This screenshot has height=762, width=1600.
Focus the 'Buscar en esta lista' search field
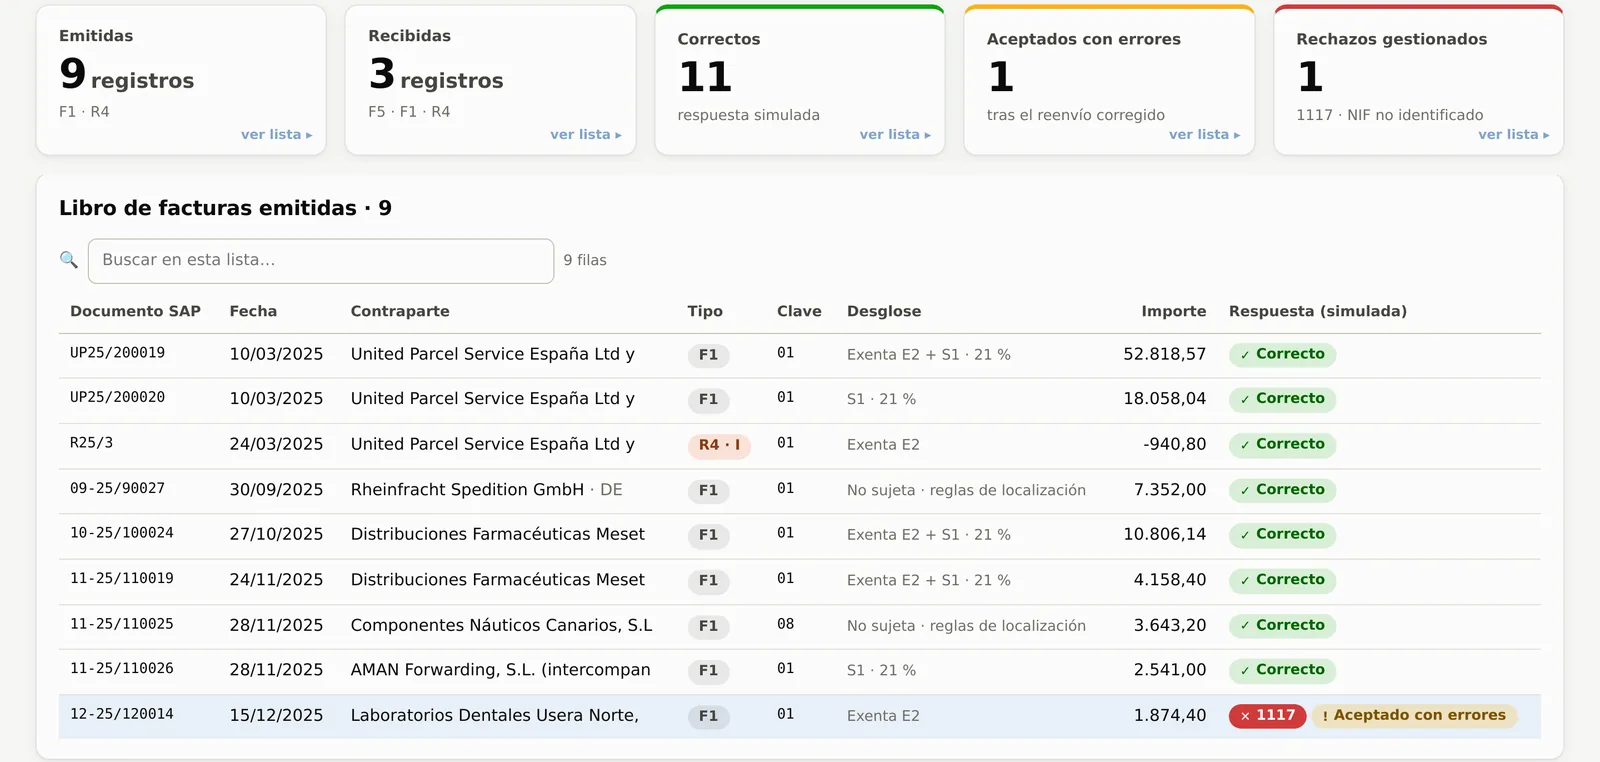click(321, 261)
